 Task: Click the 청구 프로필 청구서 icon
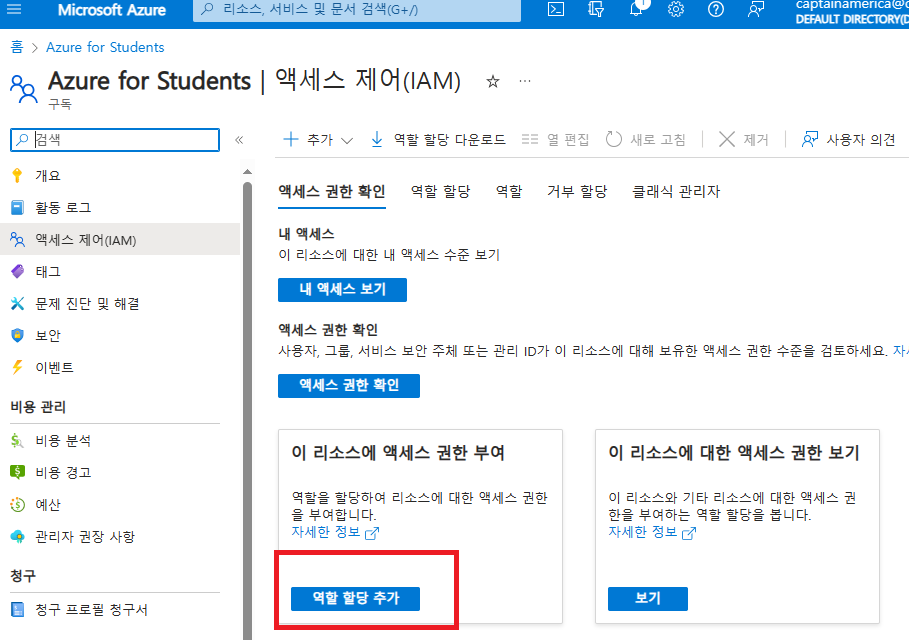[17, 609]
